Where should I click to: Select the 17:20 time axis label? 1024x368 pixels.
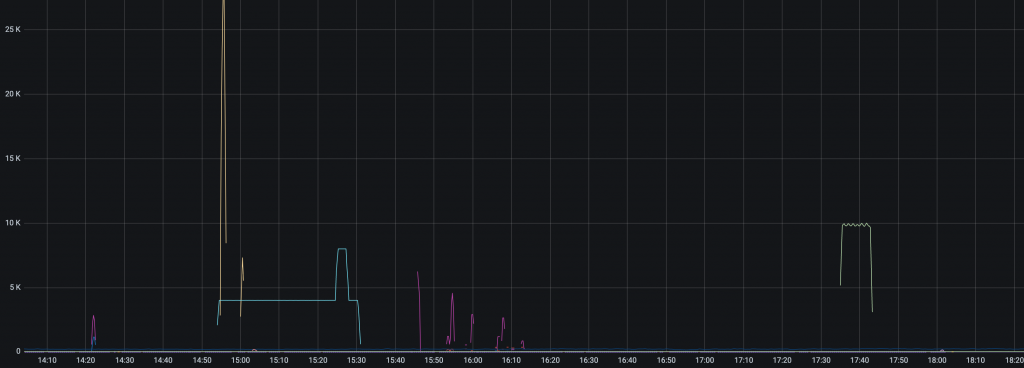point(782,360)
